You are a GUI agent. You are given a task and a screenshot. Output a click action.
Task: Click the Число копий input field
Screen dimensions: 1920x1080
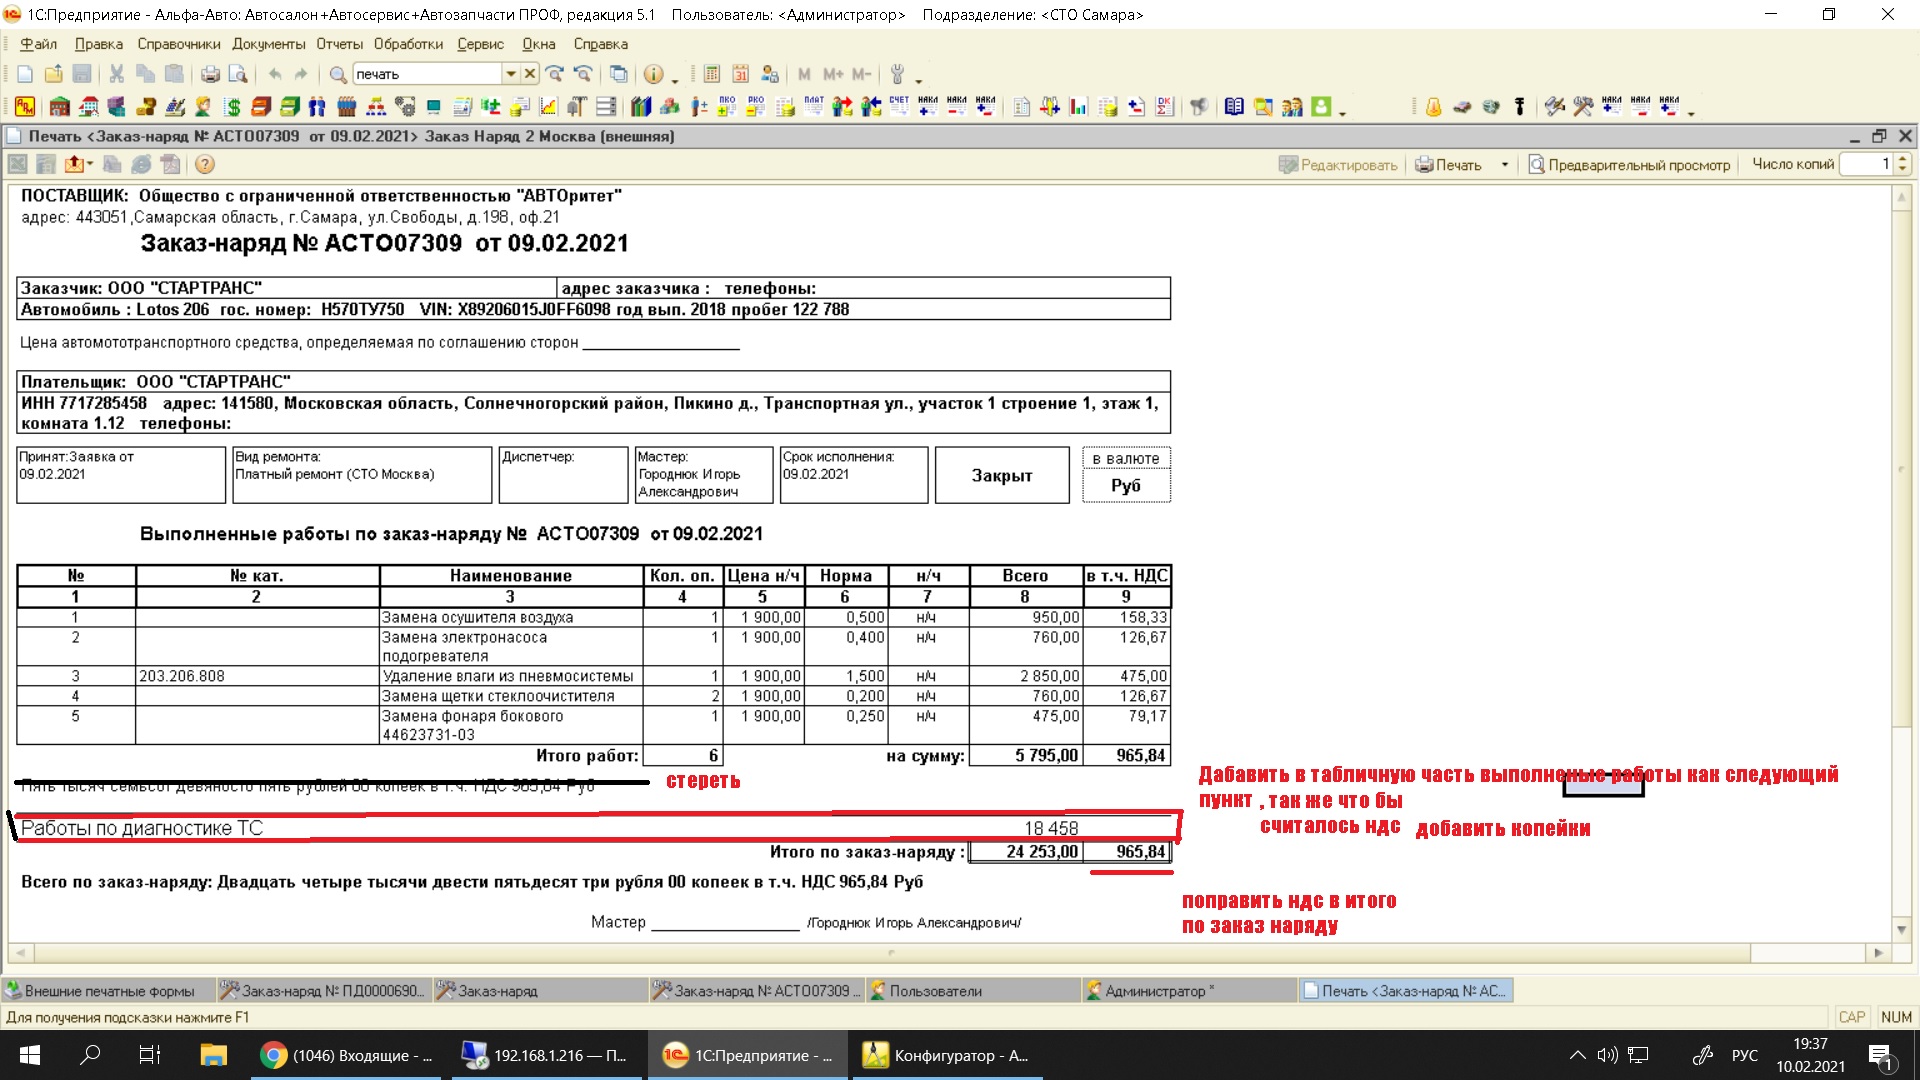[x=1866, y=165]
